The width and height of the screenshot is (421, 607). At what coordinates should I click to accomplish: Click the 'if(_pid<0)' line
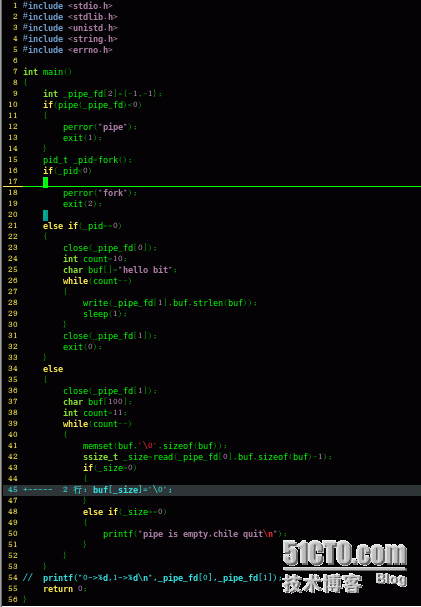(x=67, y=171)
